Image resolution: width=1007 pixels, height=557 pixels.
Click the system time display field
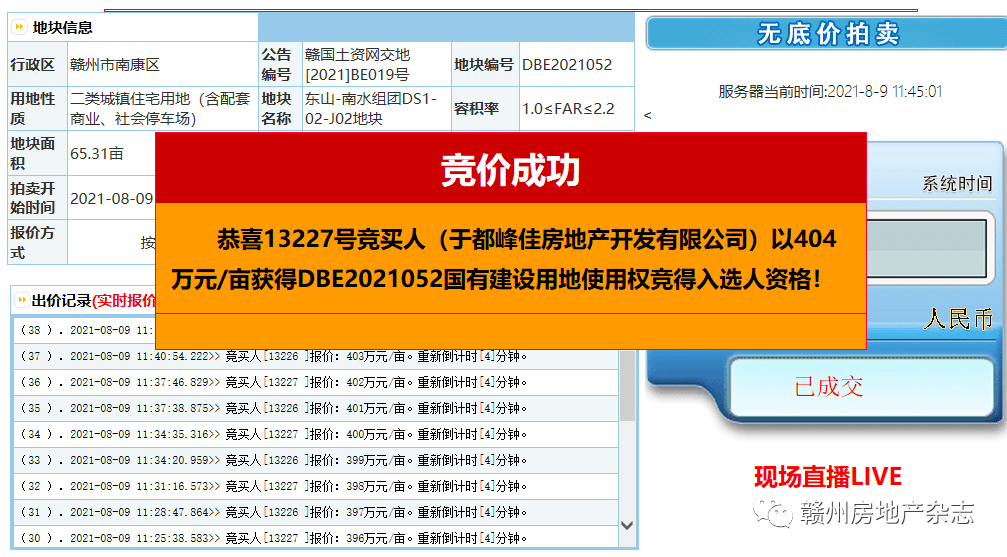pyautogui.click(x=926, y=248)
